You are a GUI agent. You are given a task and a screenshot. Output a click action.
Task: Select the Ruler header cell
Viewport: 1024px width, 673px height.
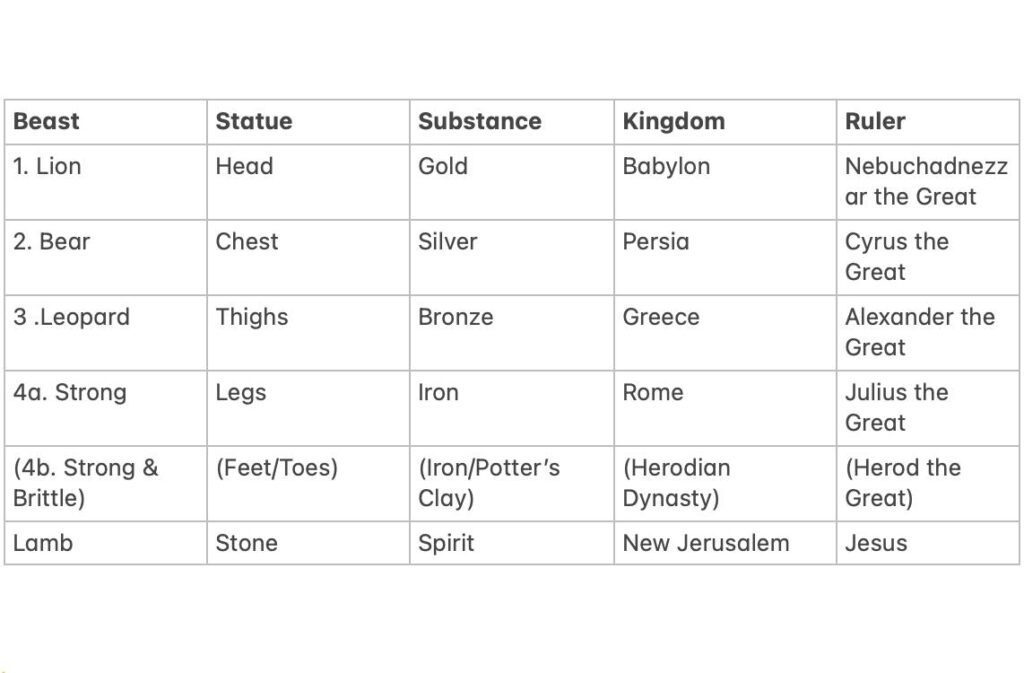(x=875, y=122)
